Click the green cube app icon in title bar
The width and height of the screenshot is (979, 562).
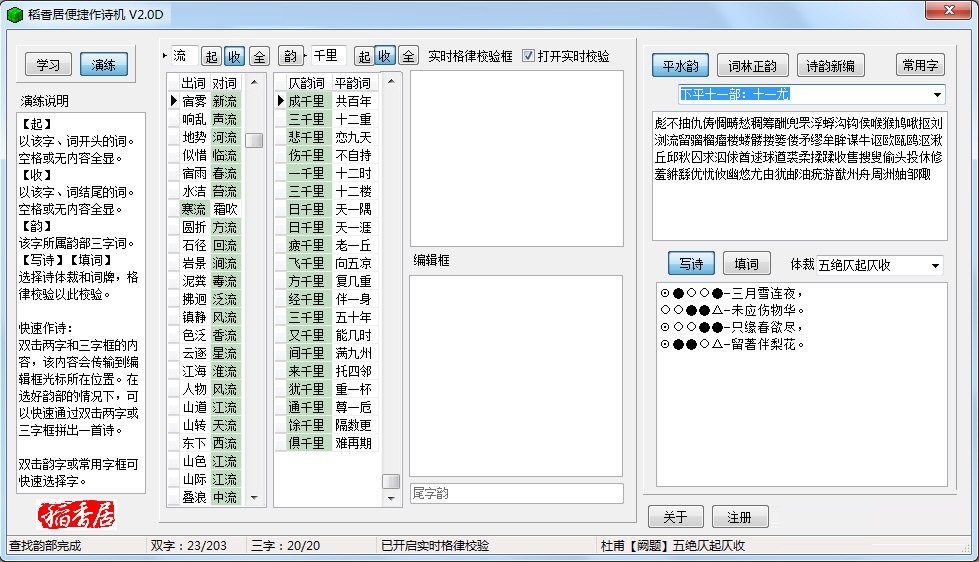(x=15, y=14)
